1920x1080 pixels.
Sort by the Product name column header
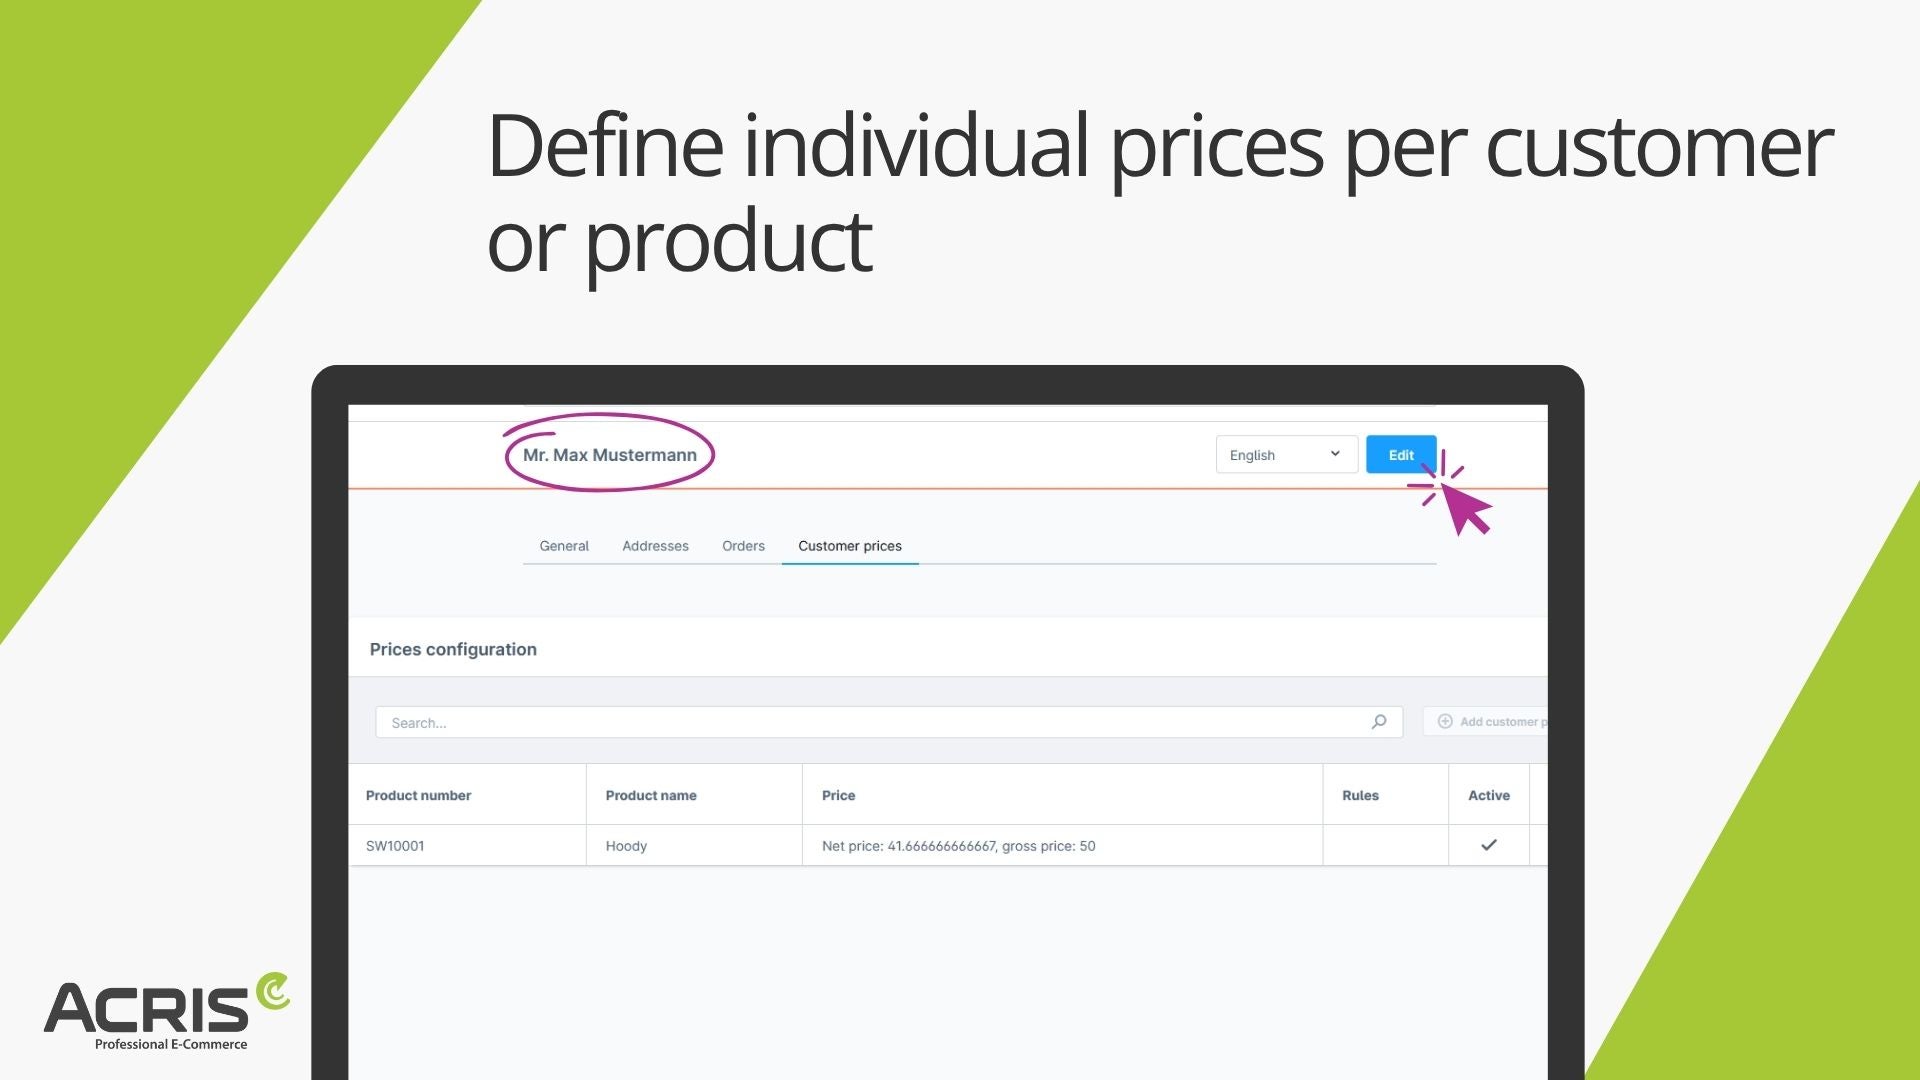[651, 795]
